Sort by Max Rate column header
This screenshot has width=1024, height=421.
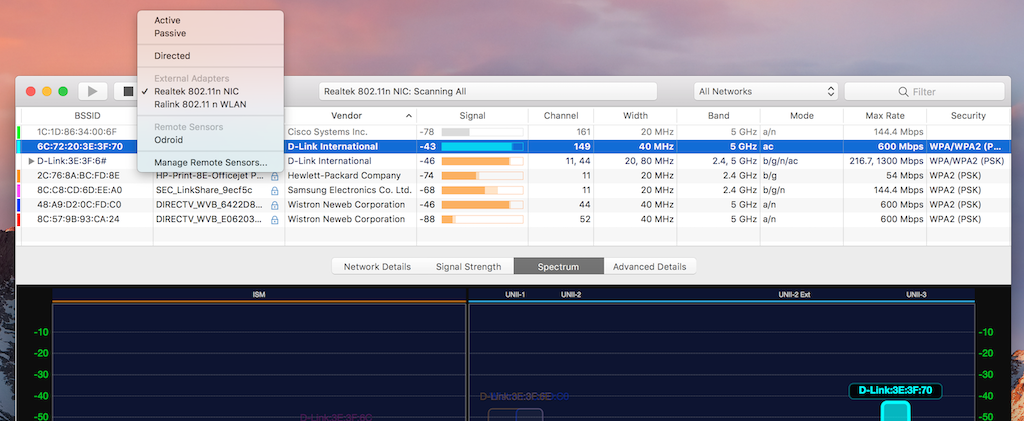tap(885, 116)
